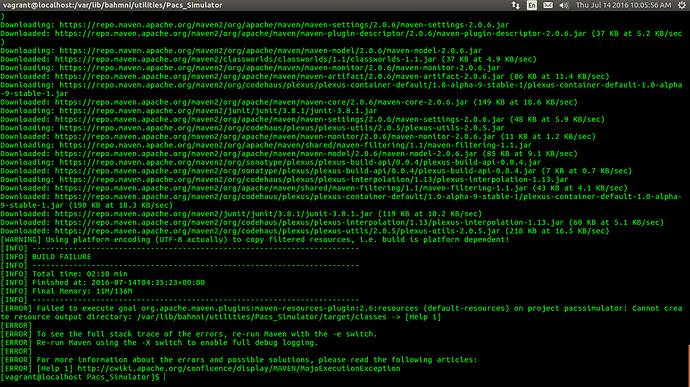The image size is (690, 387).
Task: Click the maven-plugin-descriptor-2.0.6.jar Downloaded line
Action: click(341, 38)
